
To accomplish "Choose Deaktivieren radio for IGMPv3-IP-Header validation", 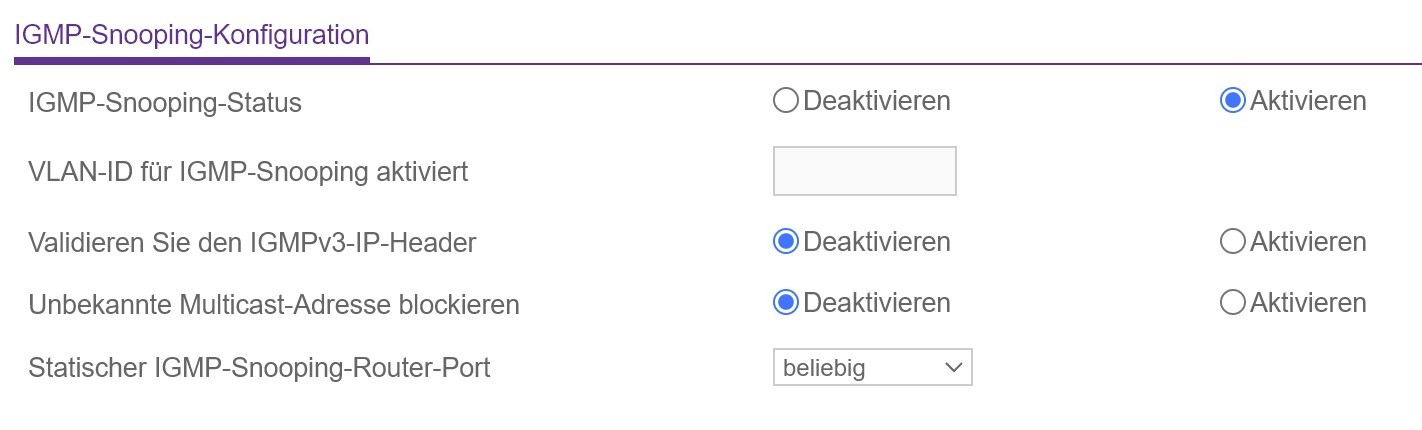I will [786, 242].
